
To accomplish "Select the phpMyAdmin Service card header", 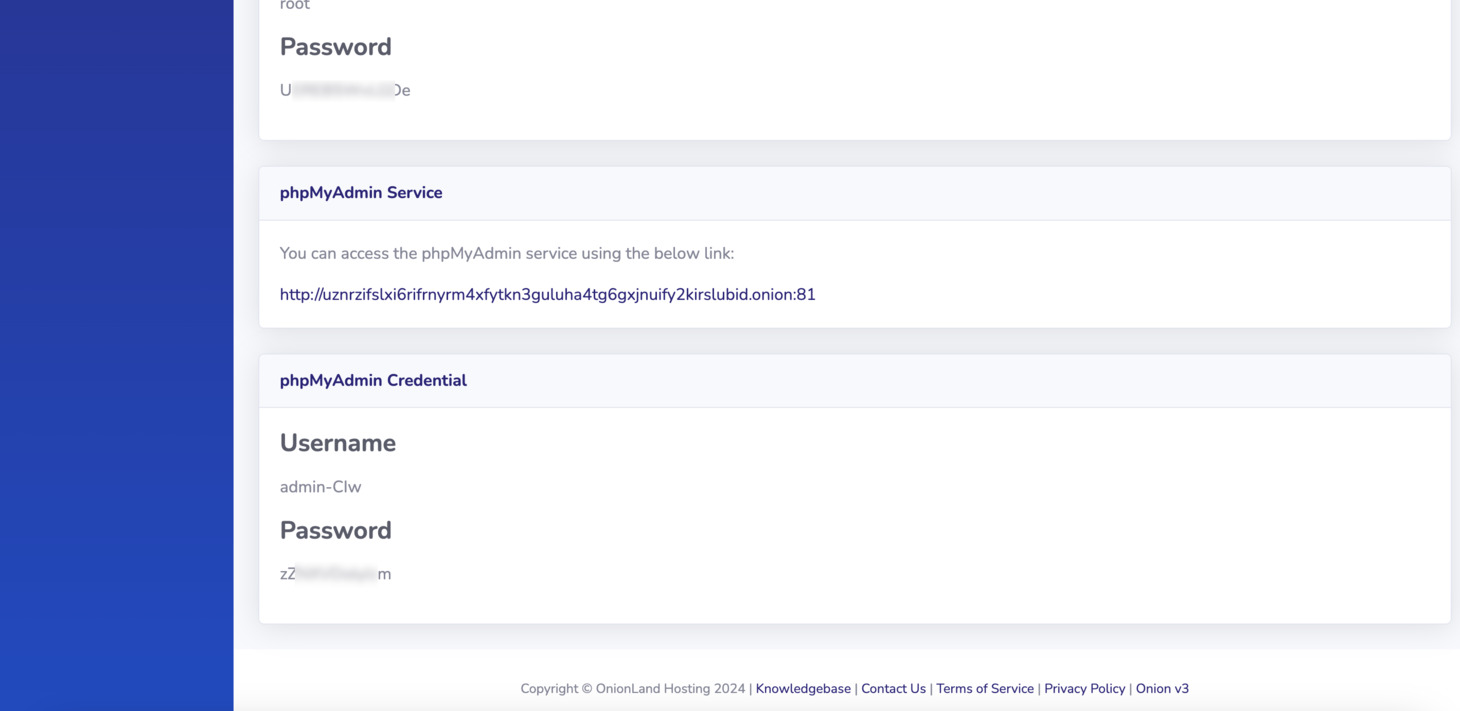I will [x=855, y=193].
